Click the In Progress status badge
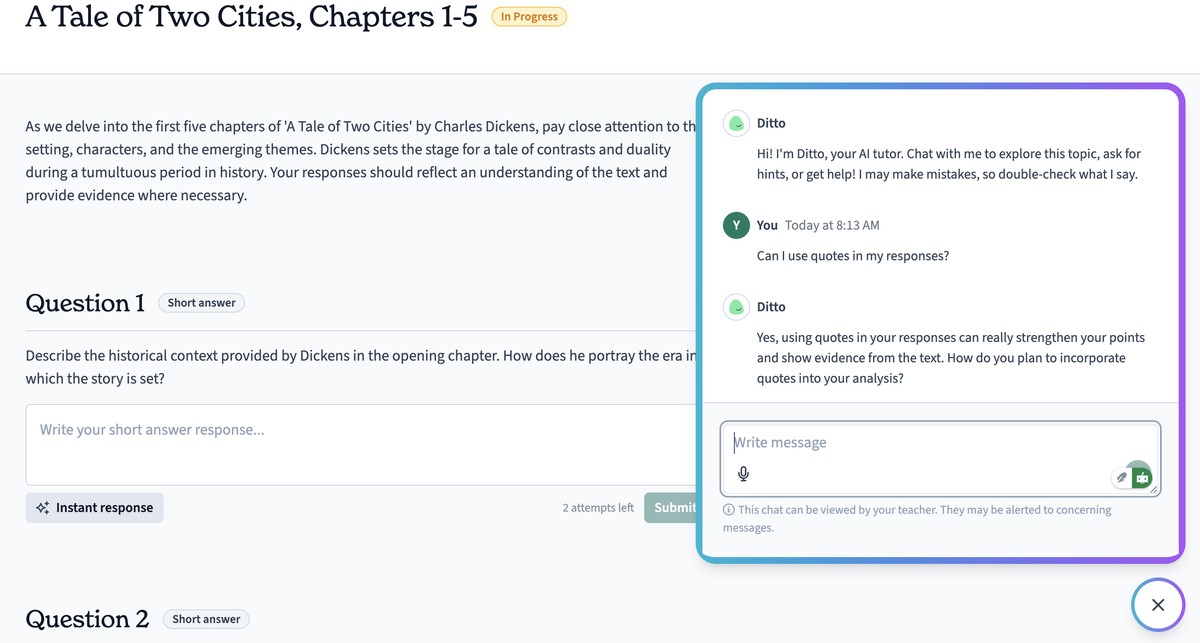This screenshot has height=643, width=1200. pos(529,17)
